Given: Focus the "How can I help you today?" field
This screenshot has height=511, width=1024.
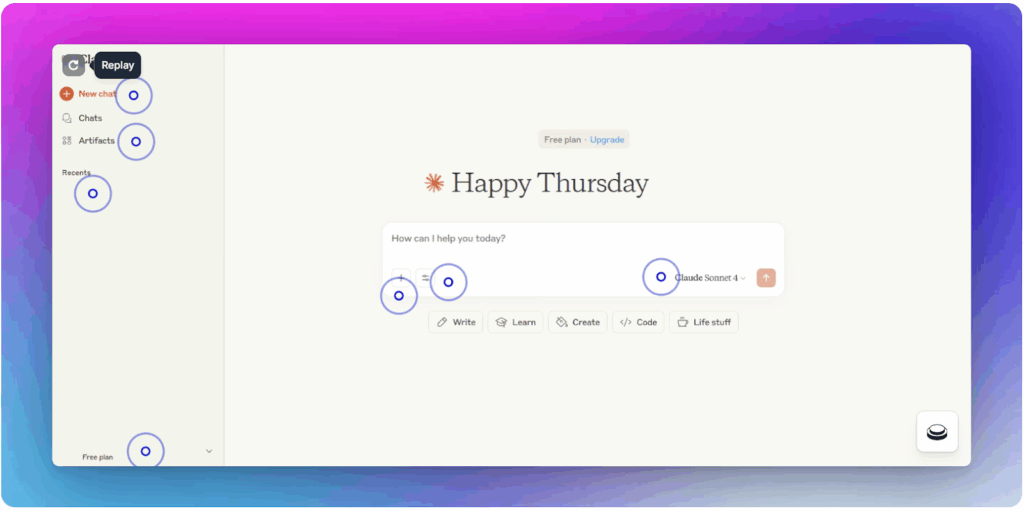Looking at the screenshot, I should click(x=582, y=239).
